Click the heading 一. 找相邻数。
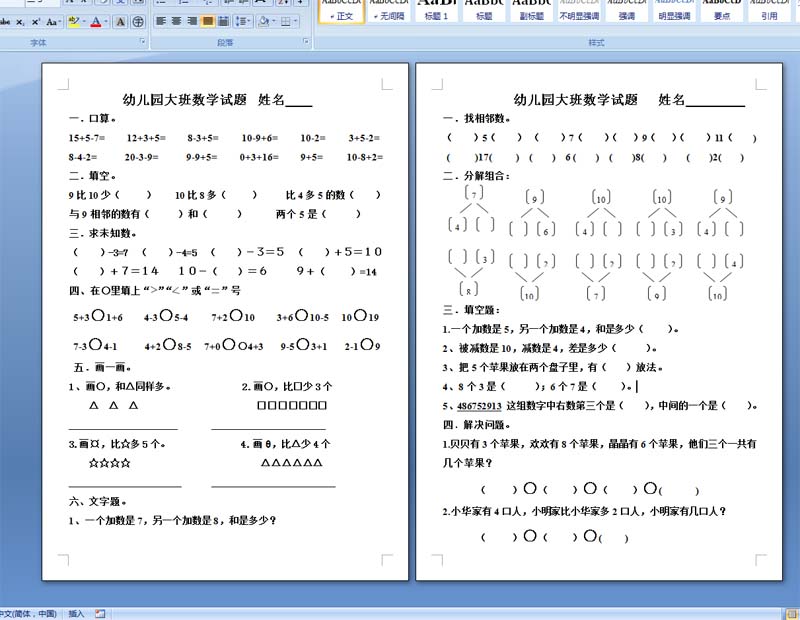This screenshot has width=800, height=620. point(477,118)
